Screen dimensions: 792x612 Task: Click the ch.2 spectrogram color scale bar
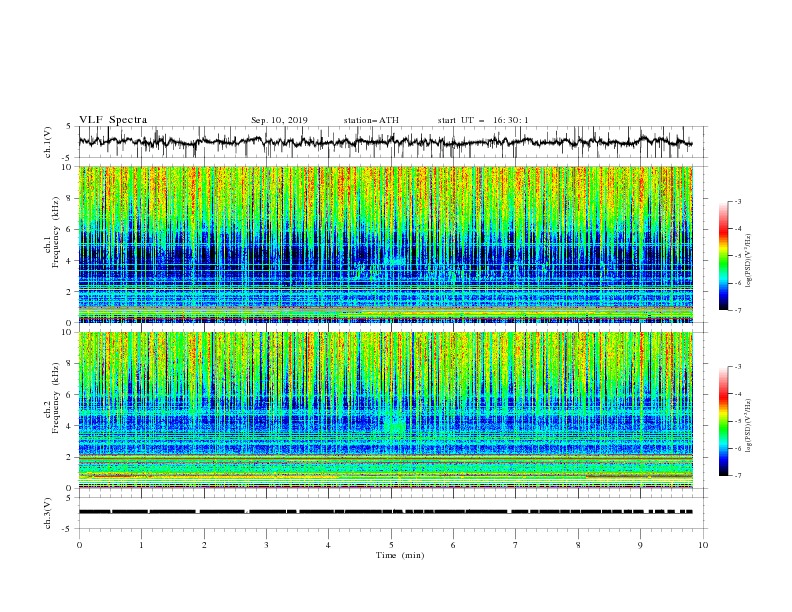[724, 421]
